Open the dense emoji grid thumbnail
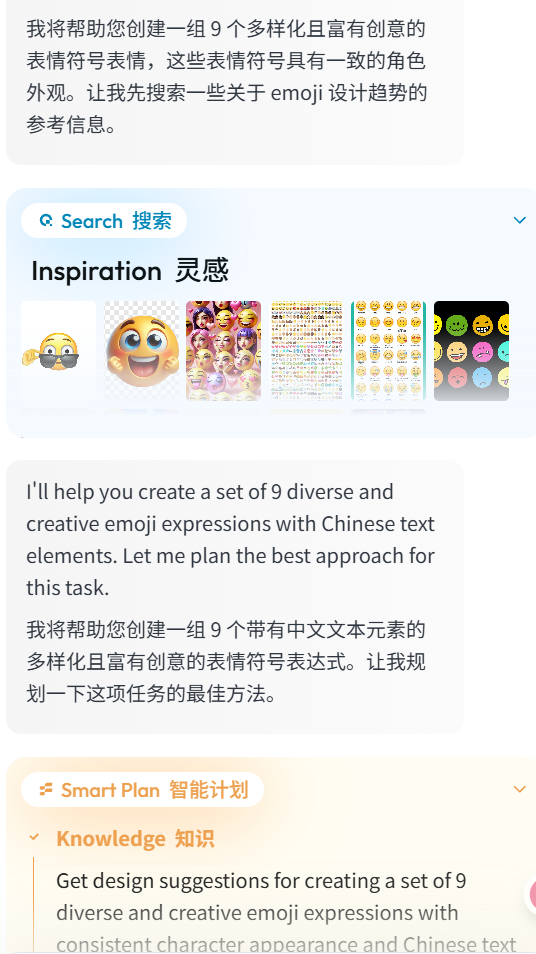536x954 pixels. [306, 351]
